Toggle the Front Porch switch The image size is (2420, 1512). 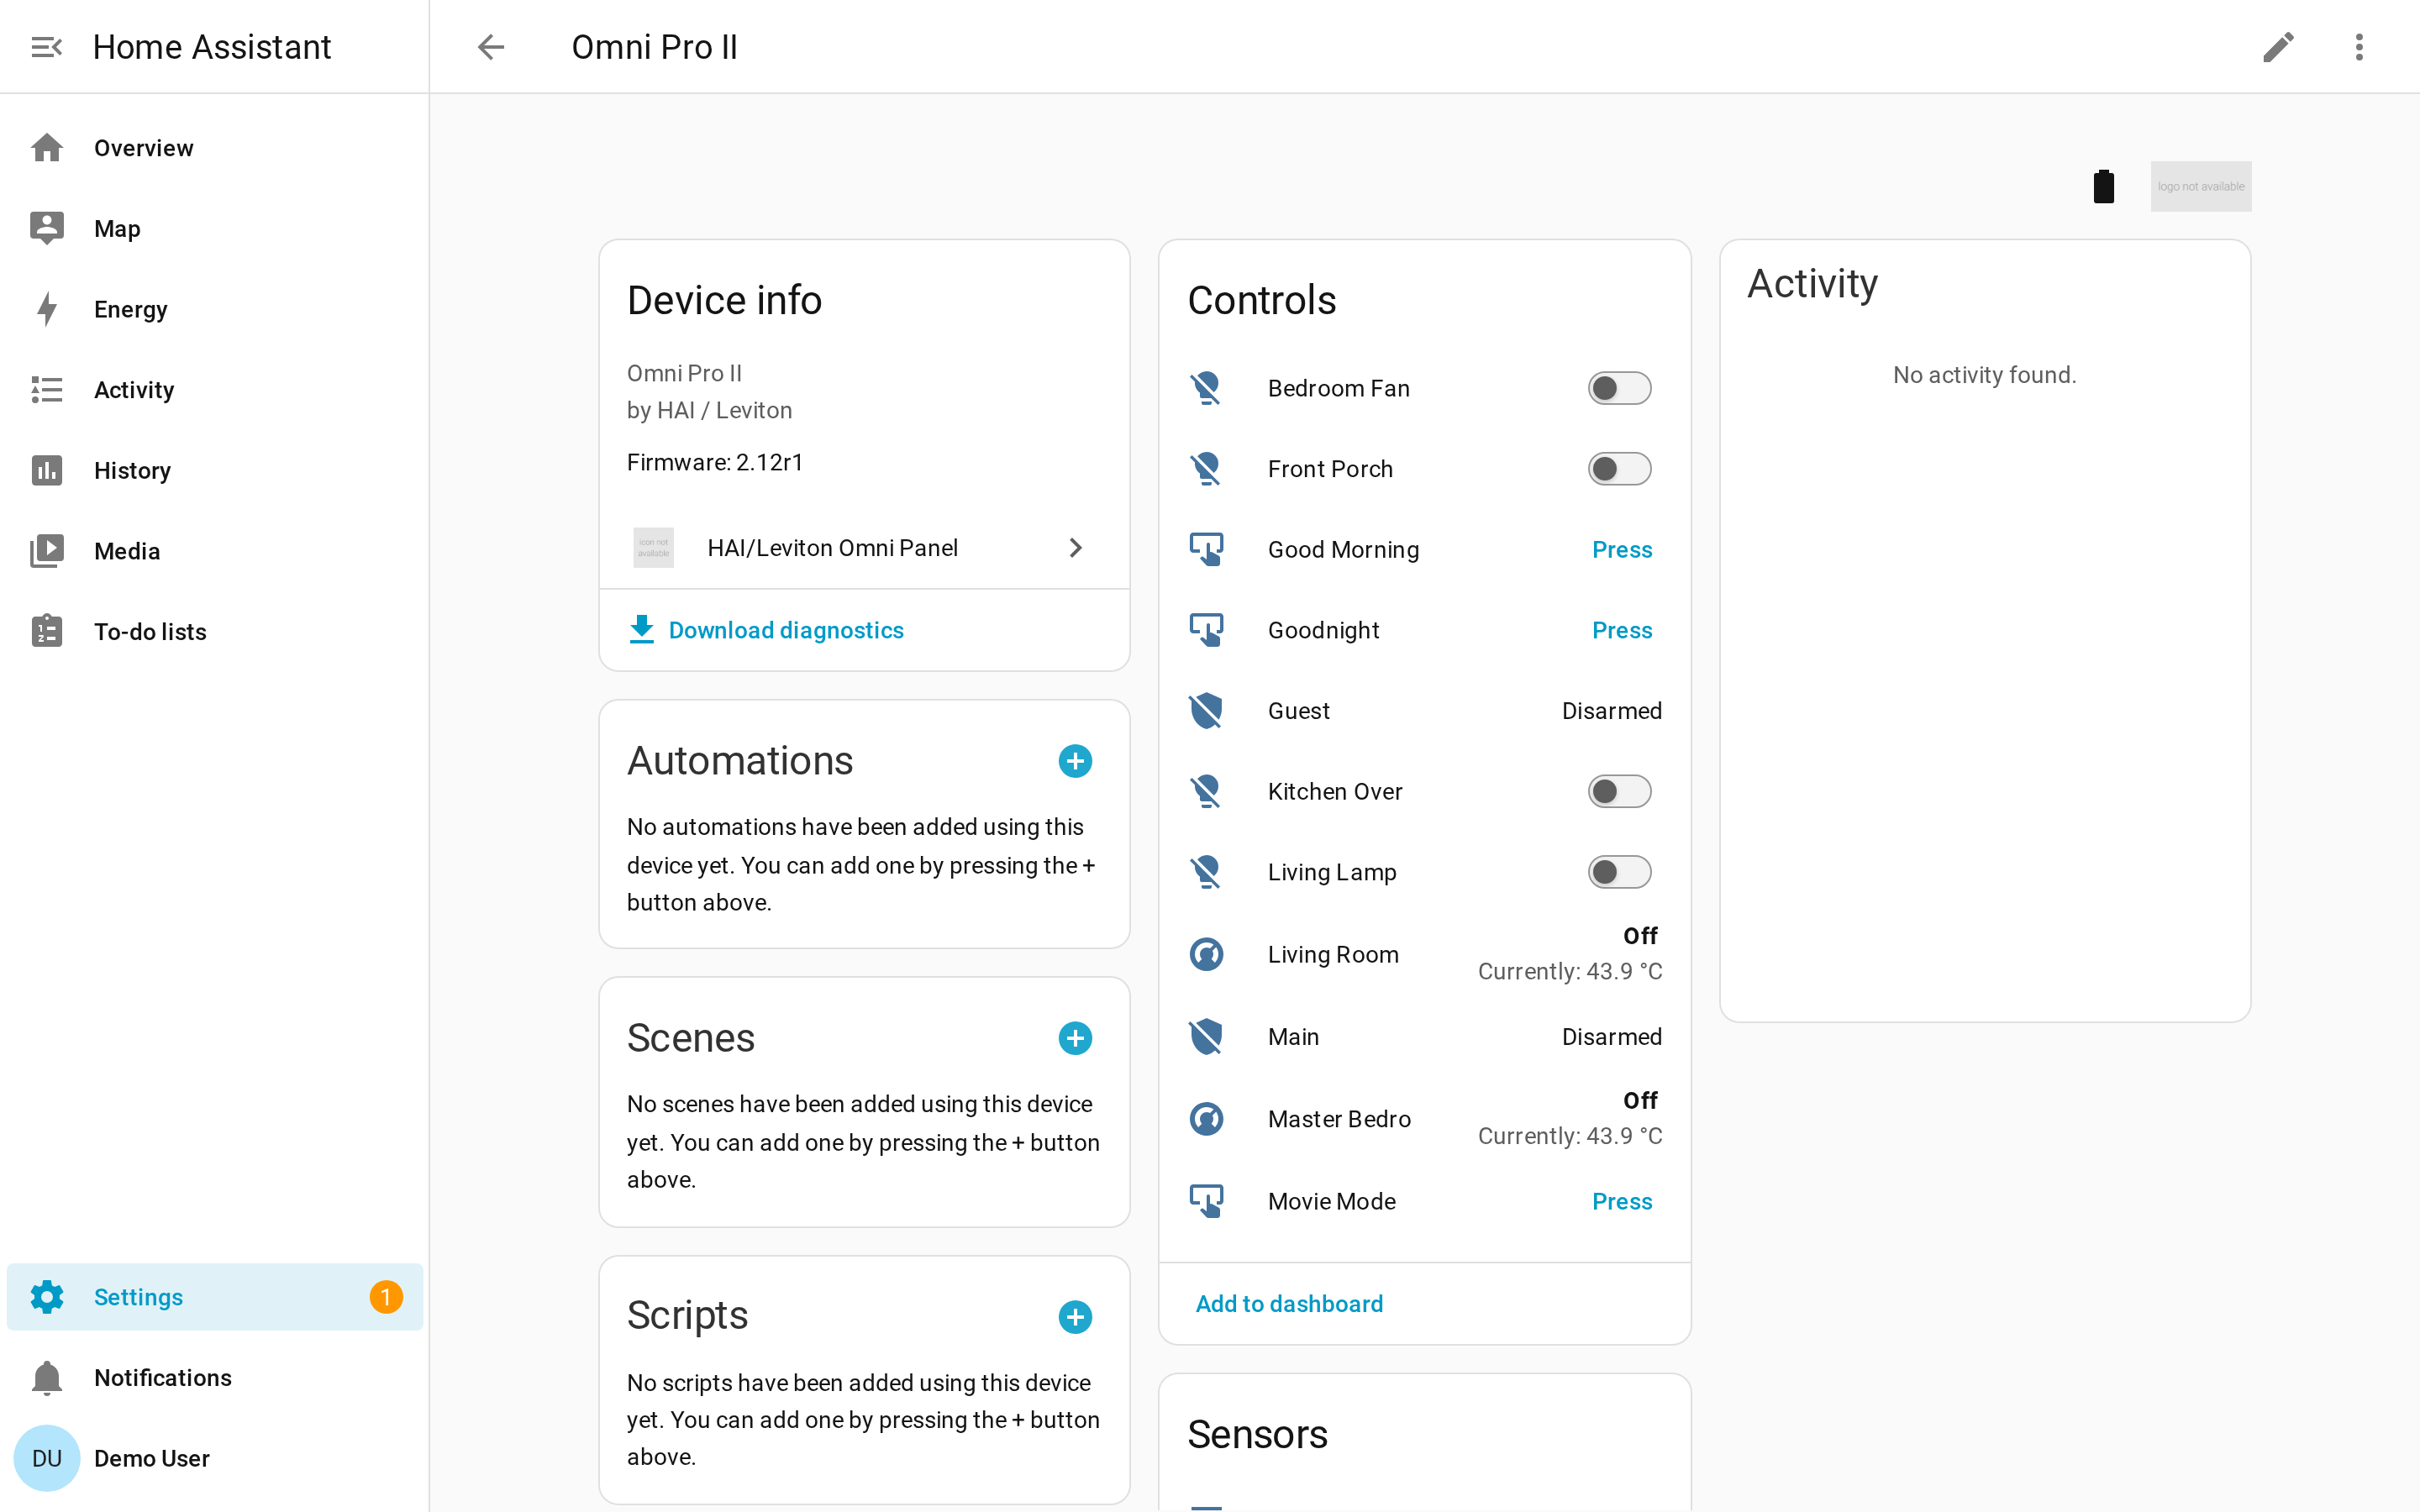pos(1619,469)
